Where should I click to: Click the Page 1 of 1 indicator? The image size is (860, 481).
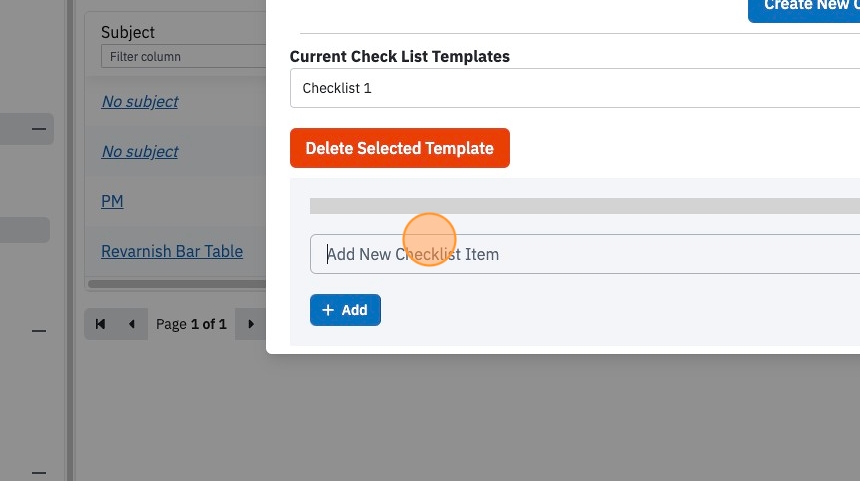point(191,324)
